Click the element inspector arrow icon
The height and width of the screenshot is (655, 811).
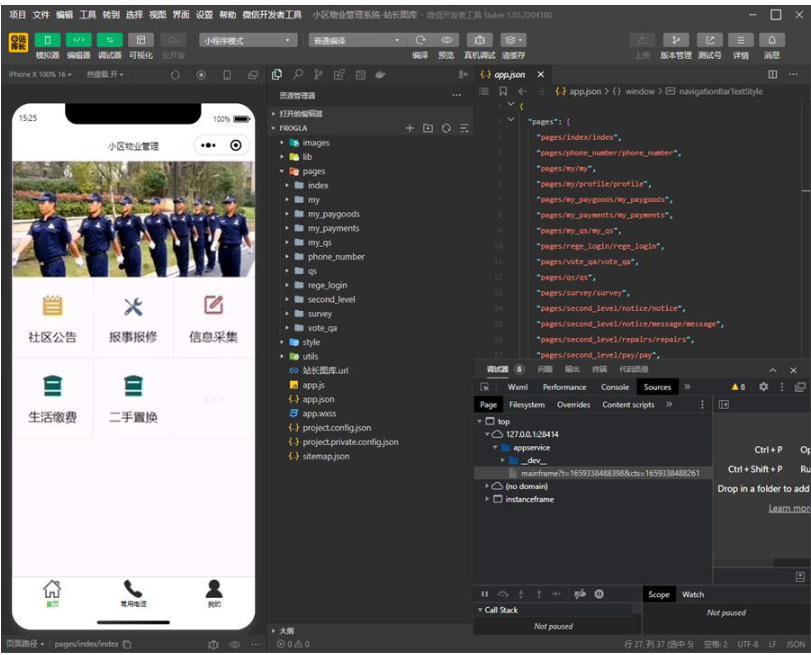coord(485,387)
